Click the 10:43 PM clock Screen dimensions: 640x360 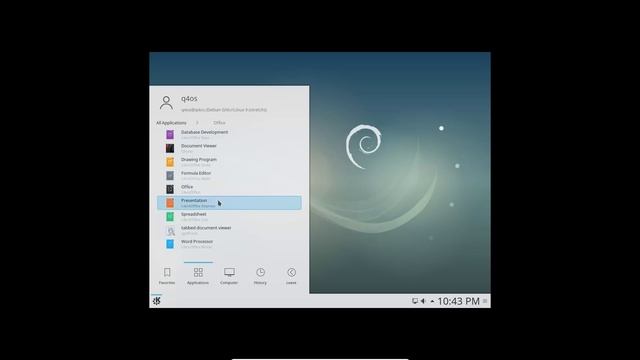[458, 301]
